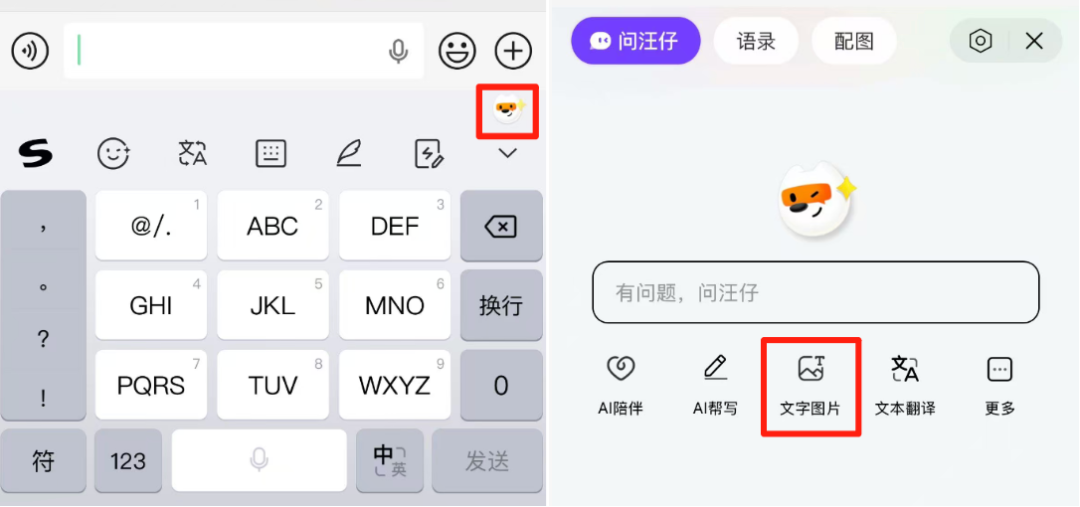The width and height of the screenshot is (1080, 507).
Task: Switch to the 符 symbols keyboard
Action: pyautogui.click(x=43, y=461)
